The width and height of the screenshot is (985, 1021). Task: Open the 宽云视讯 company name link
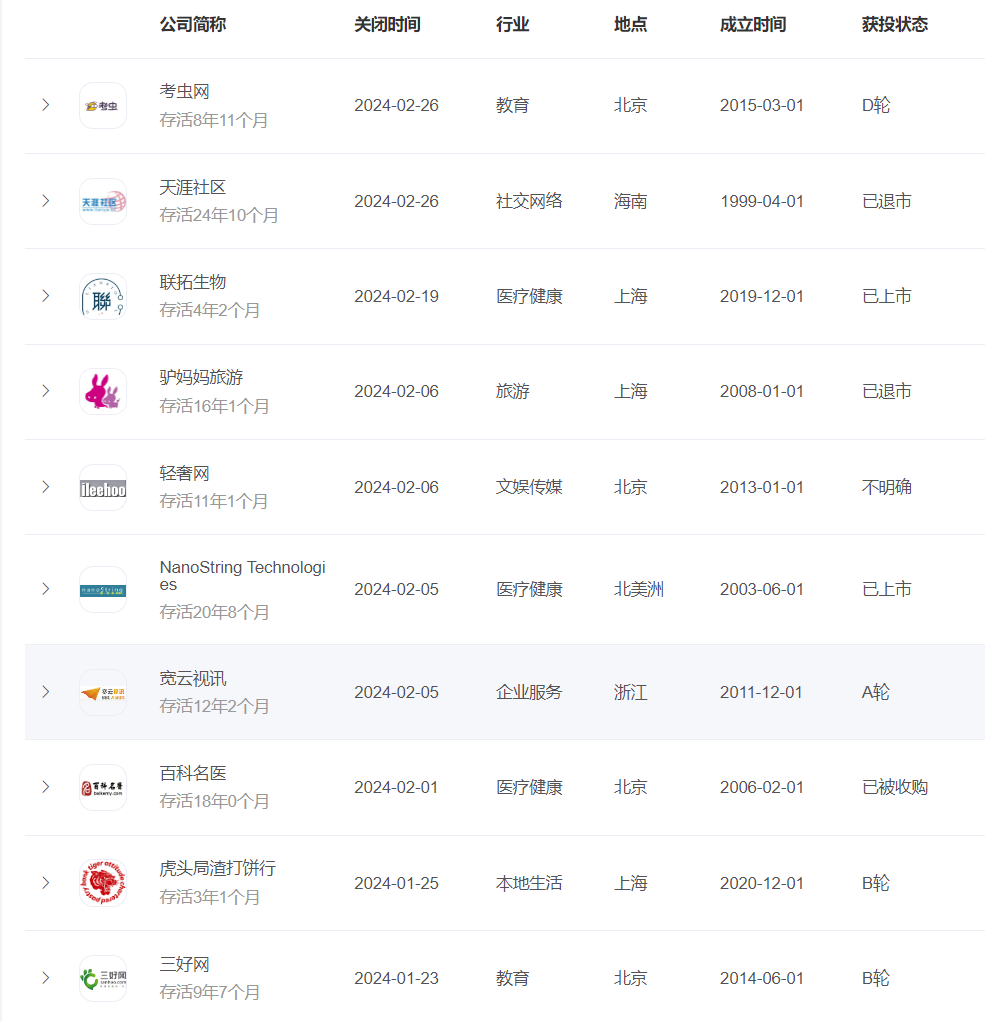tap(193, 678)
